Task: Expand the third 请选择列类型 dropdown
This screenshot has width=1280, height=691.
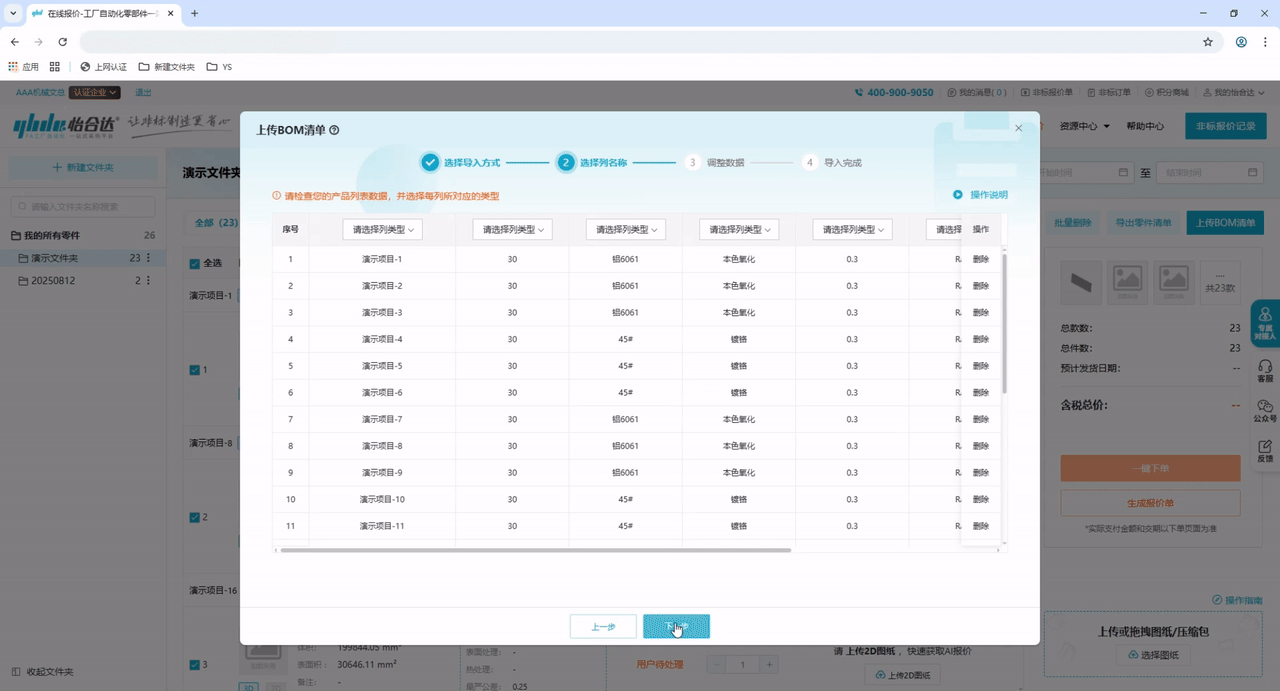Action: (x=625, y=230)
